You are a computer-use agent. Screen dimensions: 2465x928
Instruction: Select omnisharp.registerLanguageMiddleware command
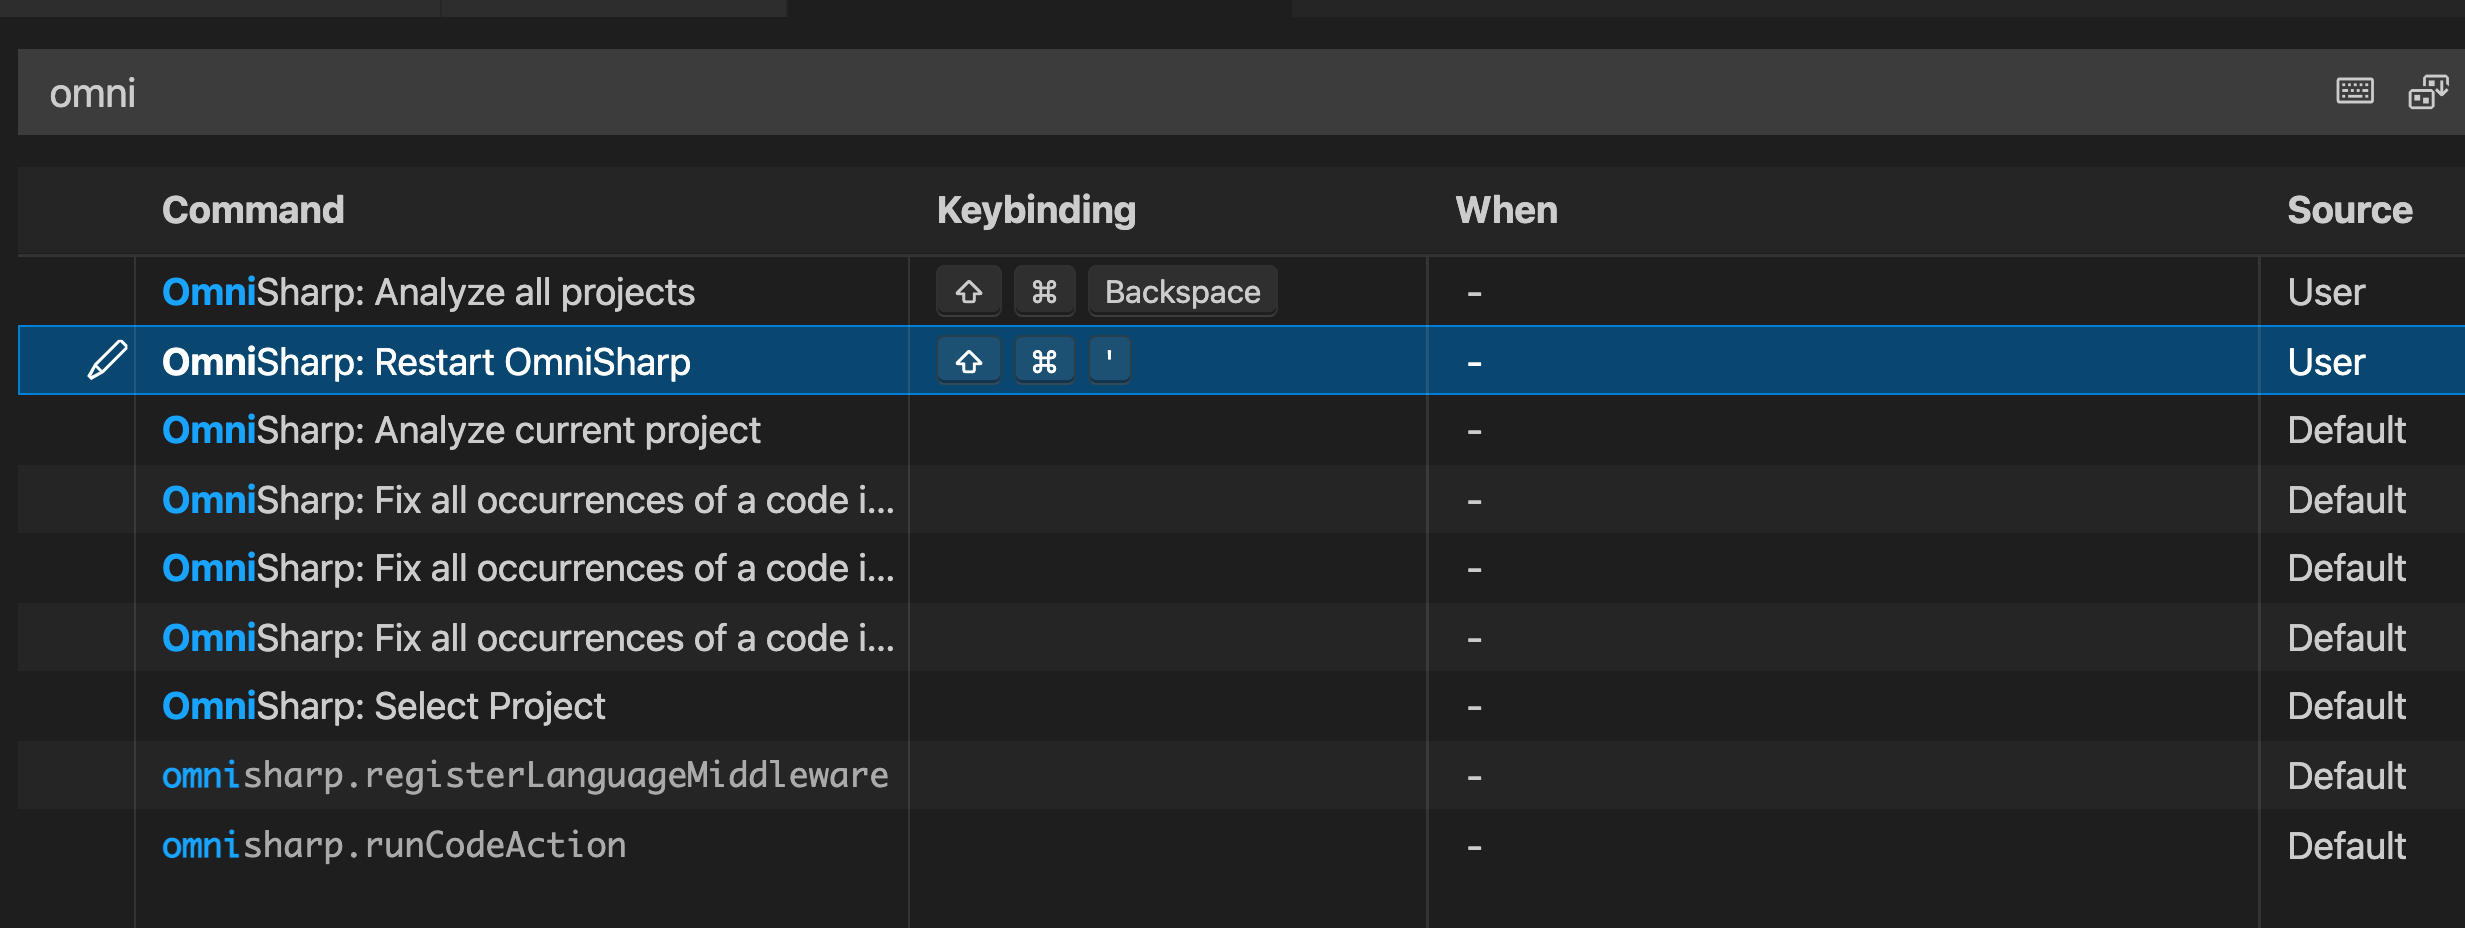point(525,775)
